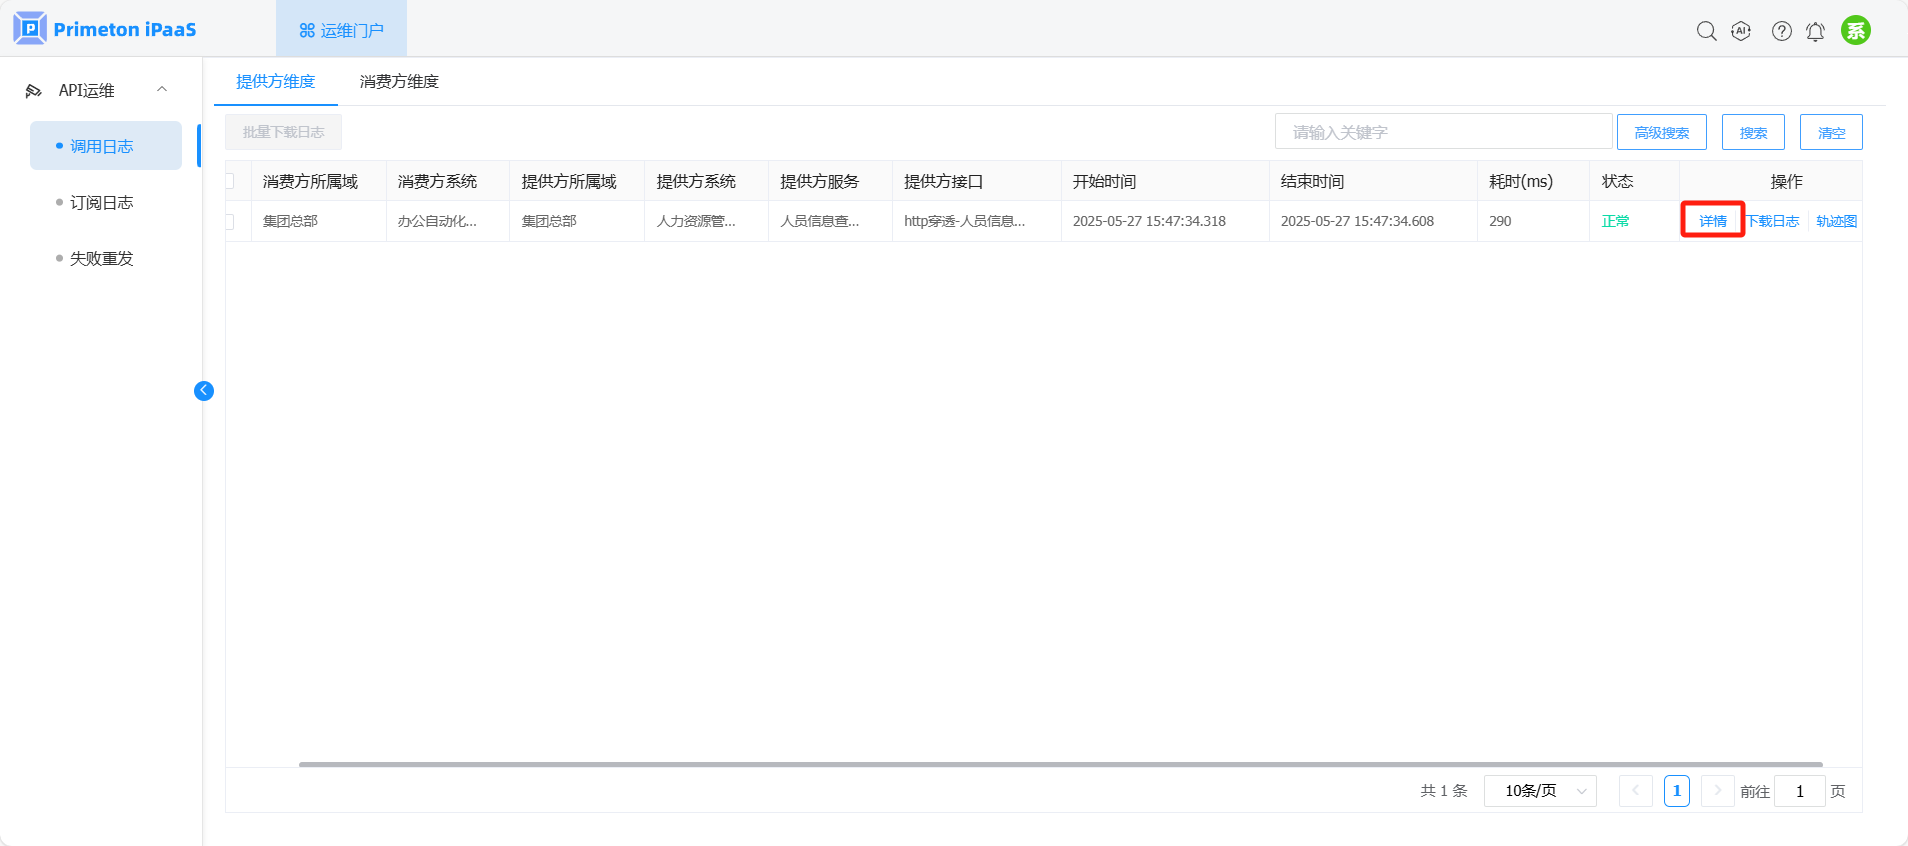This screenshot has height=846, width=1908.
Task: Switch to the 消费方维度 tab
Action: (x=399, y=82)
